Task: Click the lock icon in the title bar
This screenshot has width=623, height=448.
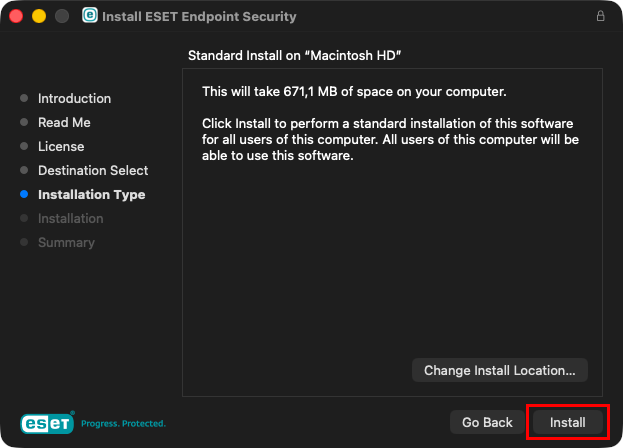Action: click(x=600, y=17)
